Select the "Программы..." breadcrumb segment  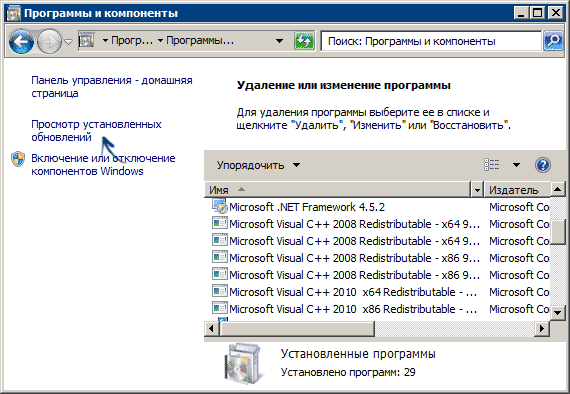coord(200,40)
